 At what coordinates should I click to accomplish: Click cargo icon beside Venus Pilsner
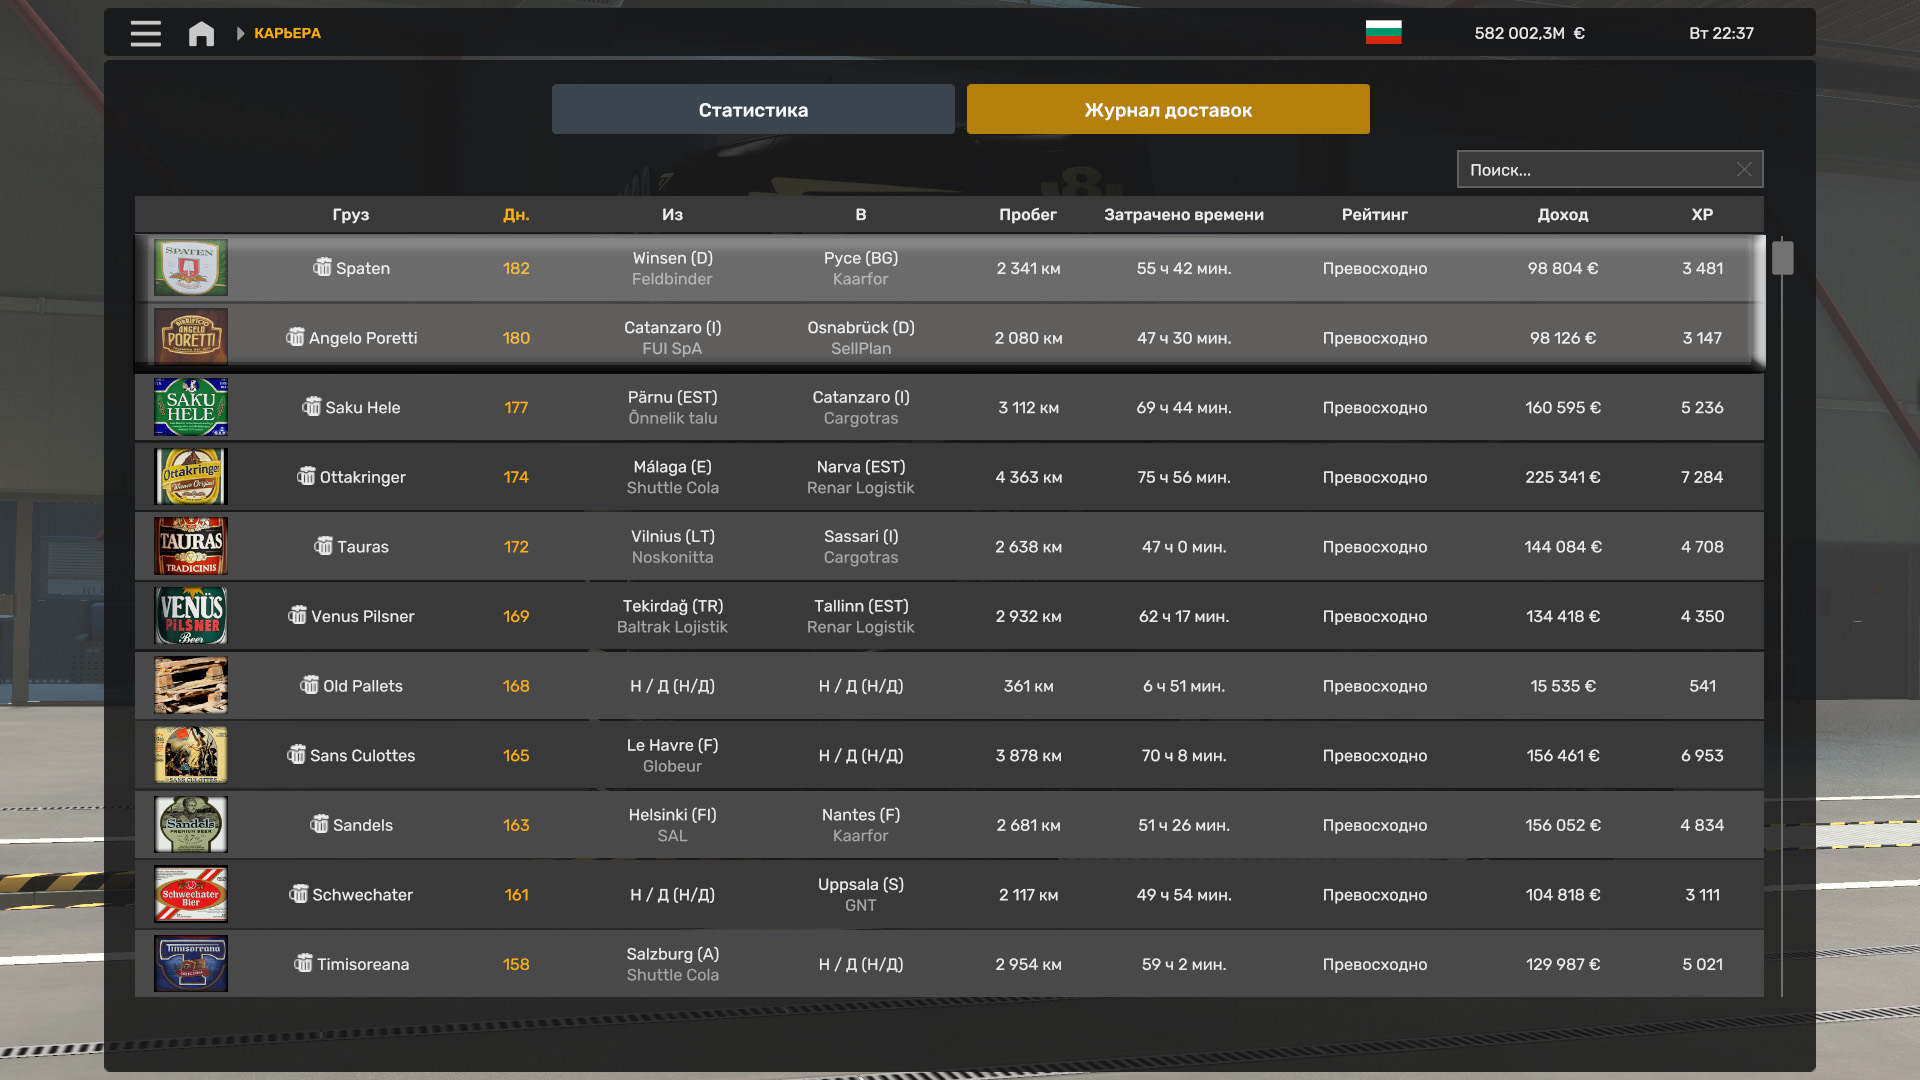coord(297,615)
